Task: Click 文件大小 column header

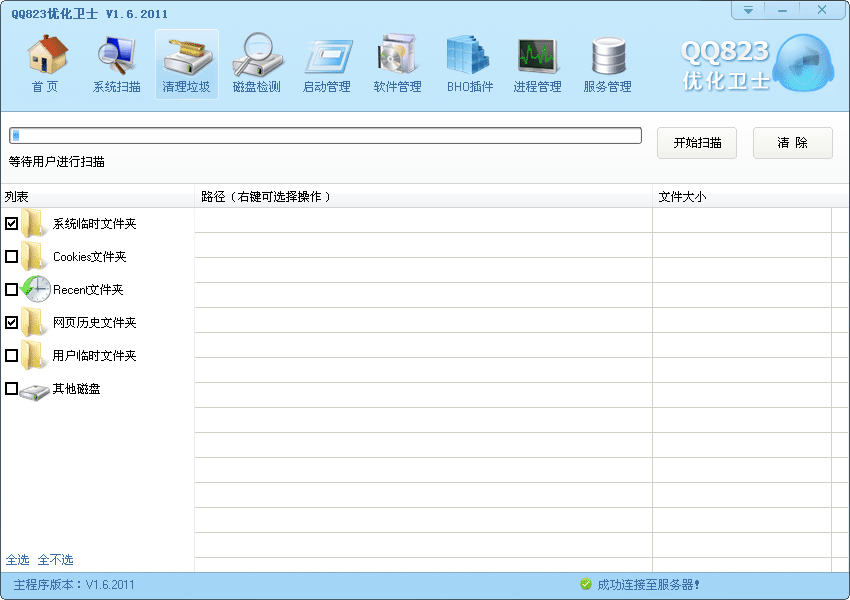Action: tap(750, 196)
